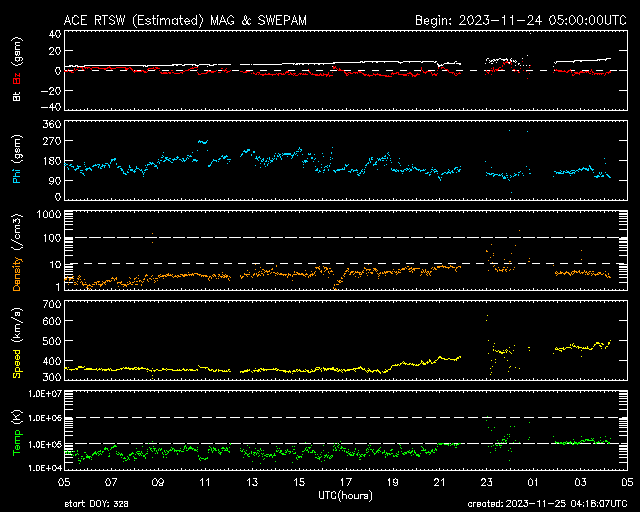Click the '-20' value on the Bt axis
This screenshot has width=640, height=512.
(51, 91)
